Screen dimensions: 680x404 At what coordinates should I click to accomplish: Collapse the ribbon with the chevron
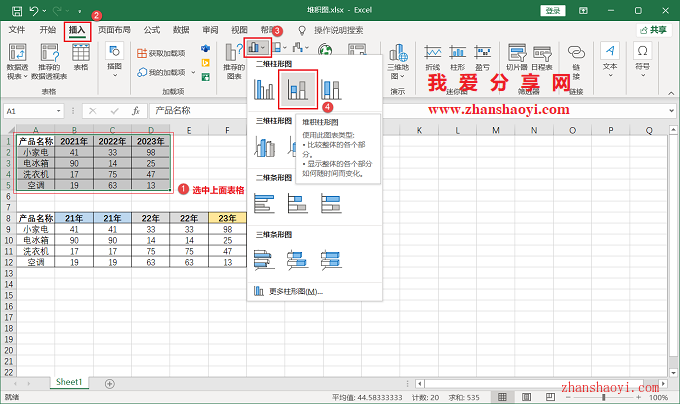(671, 93)
